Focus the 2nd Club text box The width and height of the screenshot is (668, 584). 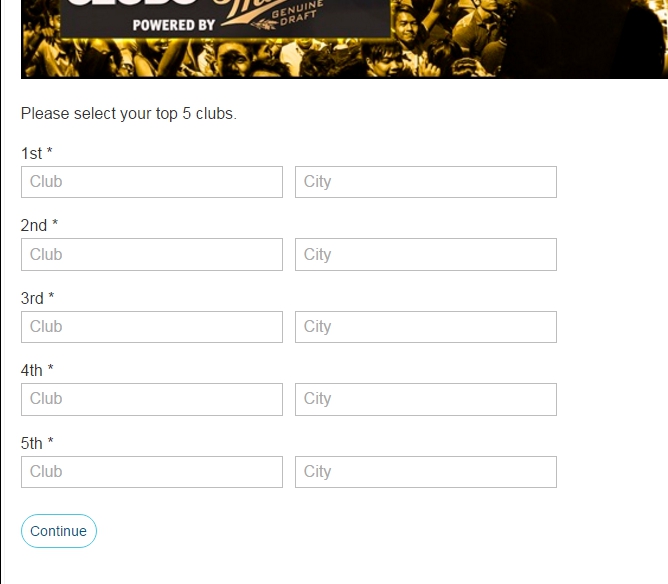coord(152,254)
